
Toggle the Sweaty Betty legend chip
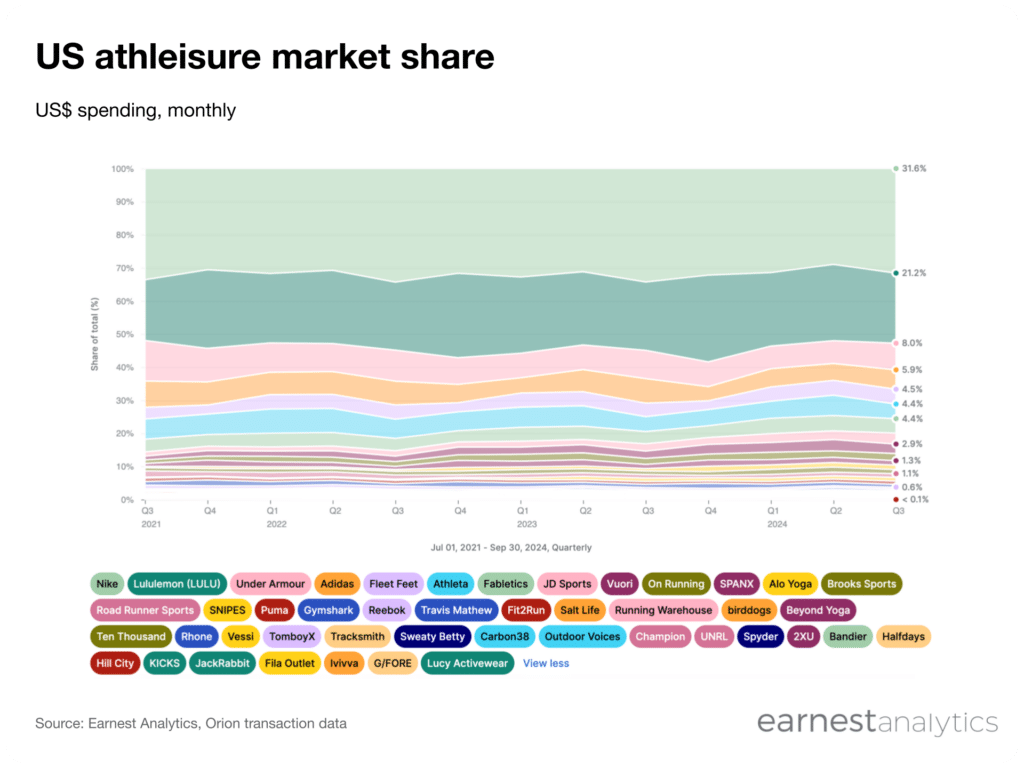[x=432, y=636]
